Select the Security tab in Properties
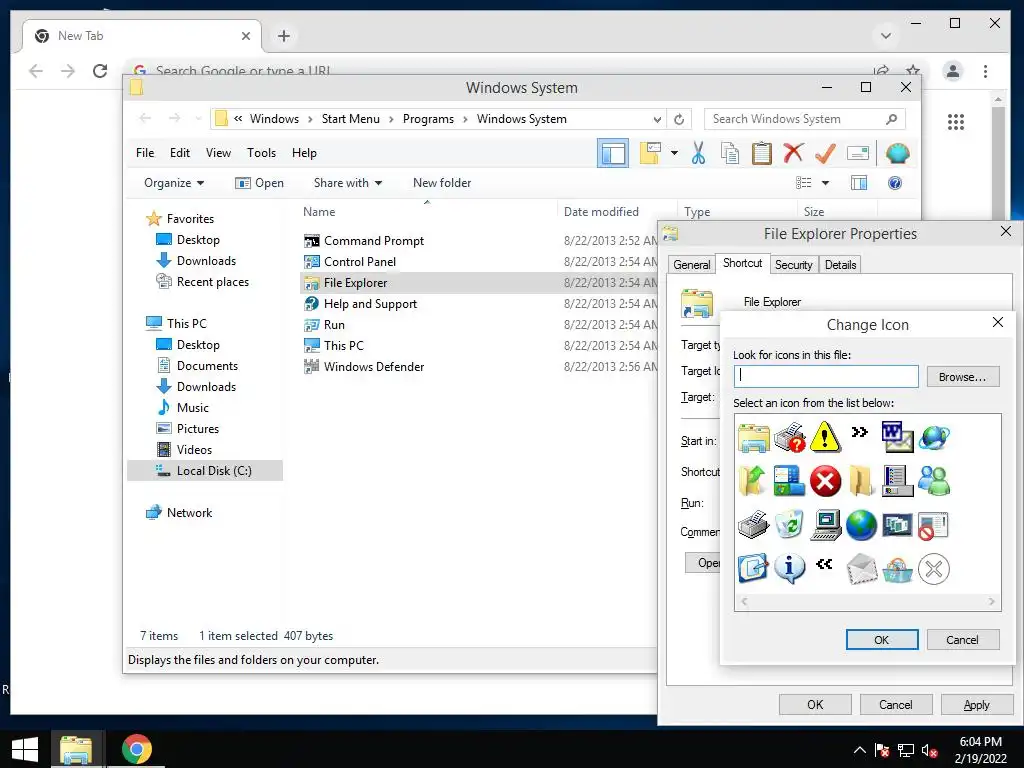 click(793, 264)
